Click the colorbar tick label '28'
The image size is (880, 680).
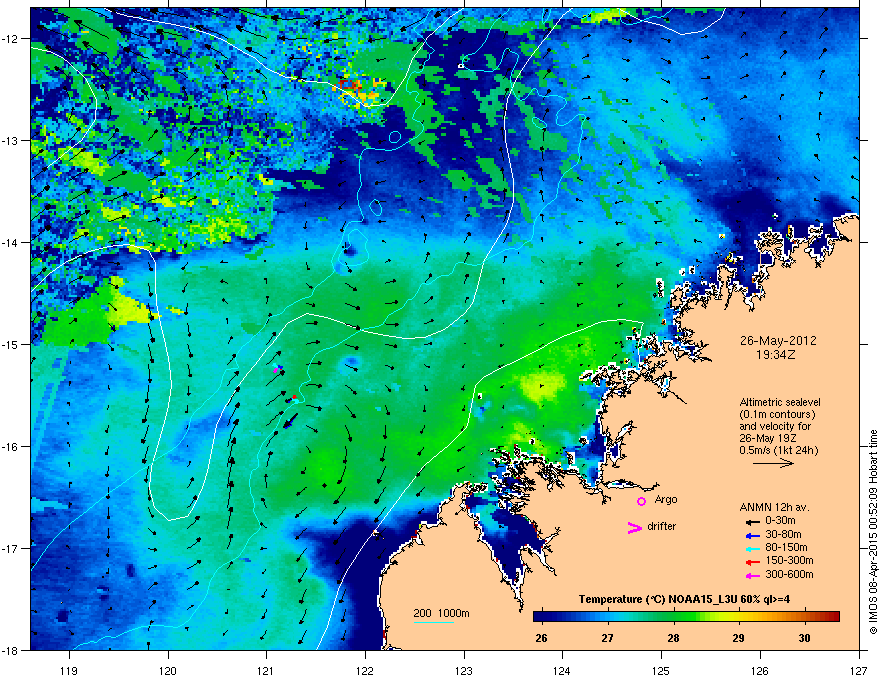click(x=673, y=638)
